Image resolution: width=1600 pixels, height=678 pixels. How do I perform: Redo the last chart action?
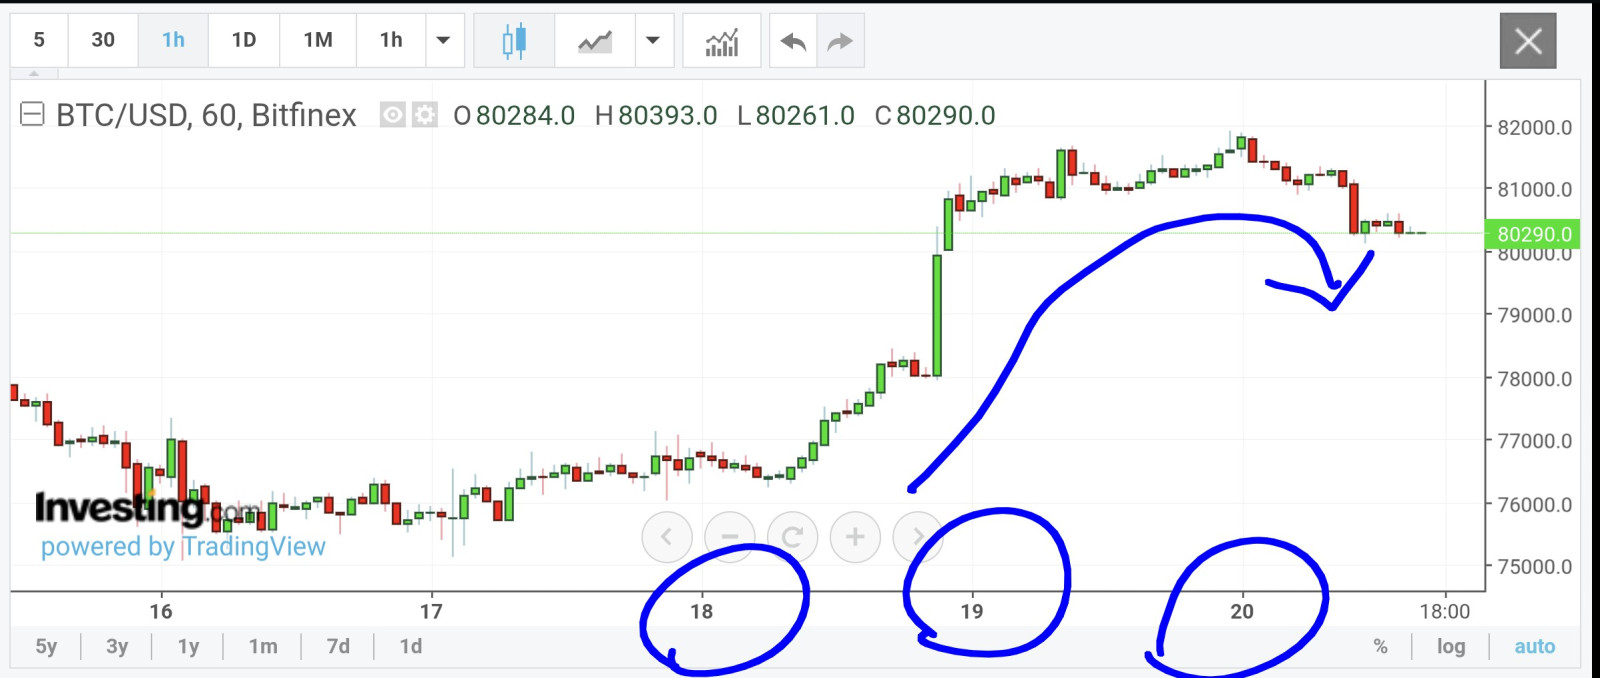[840, 41]
